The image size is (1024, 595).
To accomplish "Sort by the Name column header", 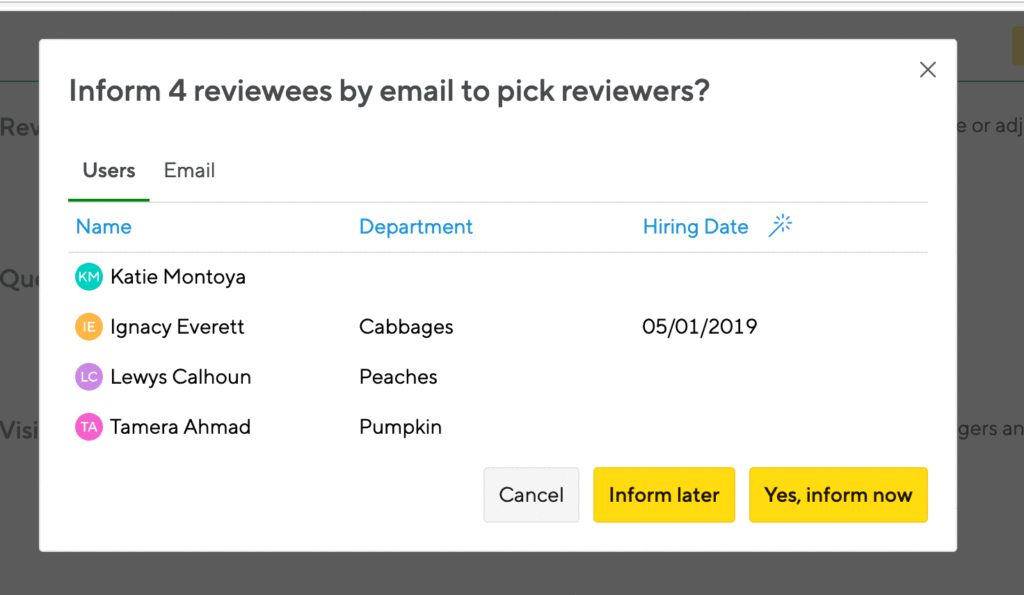I will pos(104,227).
